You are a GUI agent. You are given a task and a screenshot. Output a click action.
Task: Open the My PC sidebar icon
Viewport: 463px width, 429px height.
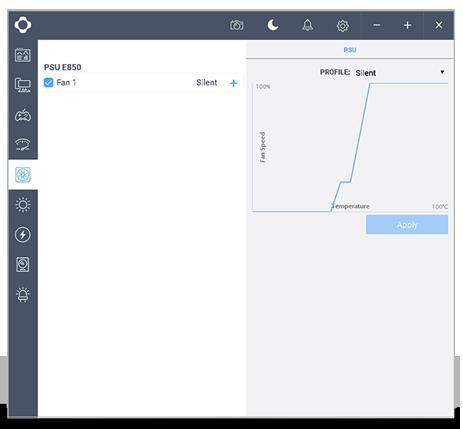pos(23,85)
